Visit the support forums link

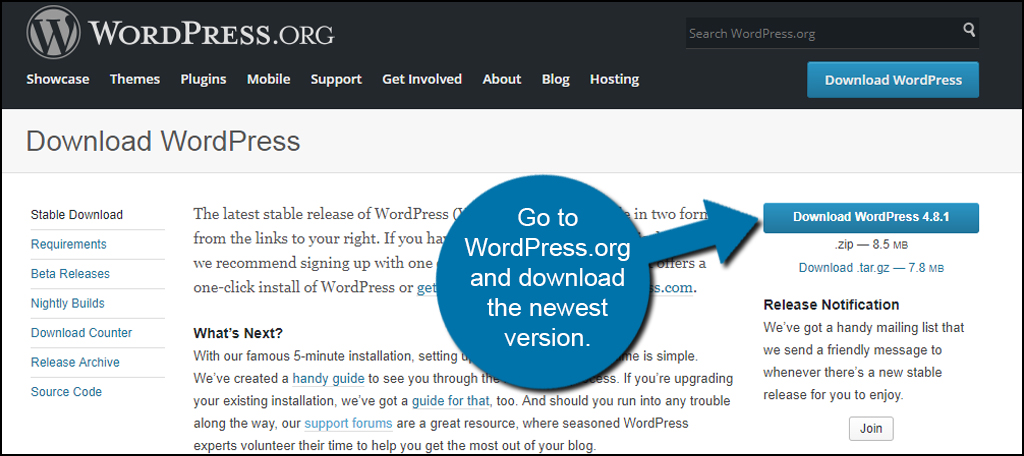click(348, 423)
